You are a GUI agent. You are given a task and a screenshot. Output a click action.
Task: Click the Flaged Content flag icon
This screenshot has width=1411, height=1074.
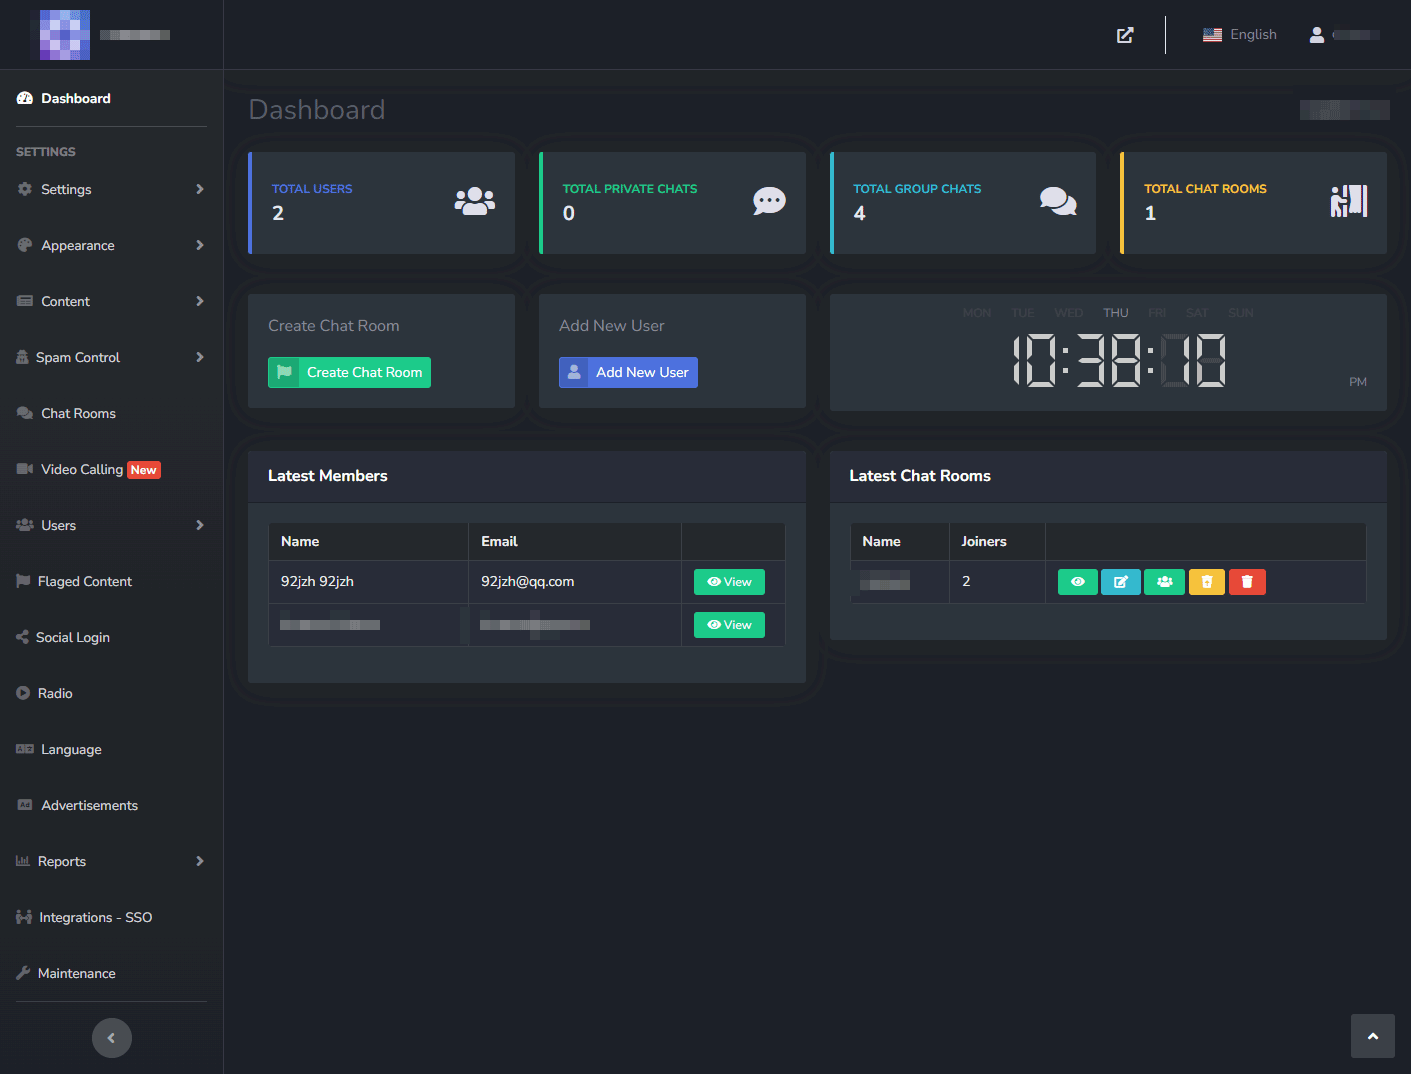pyautogui.click(x=23, y=581)
